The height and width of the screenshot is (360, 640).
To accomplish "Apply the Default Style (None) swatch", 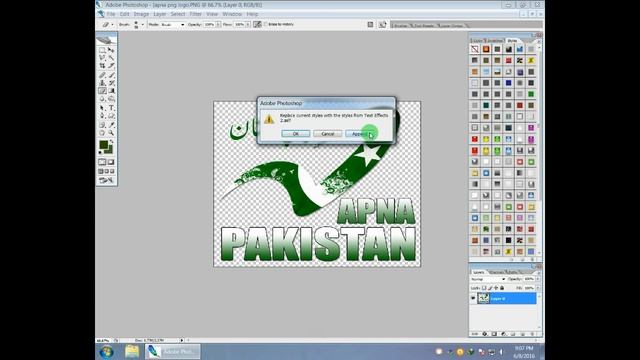I will (475, 49).
